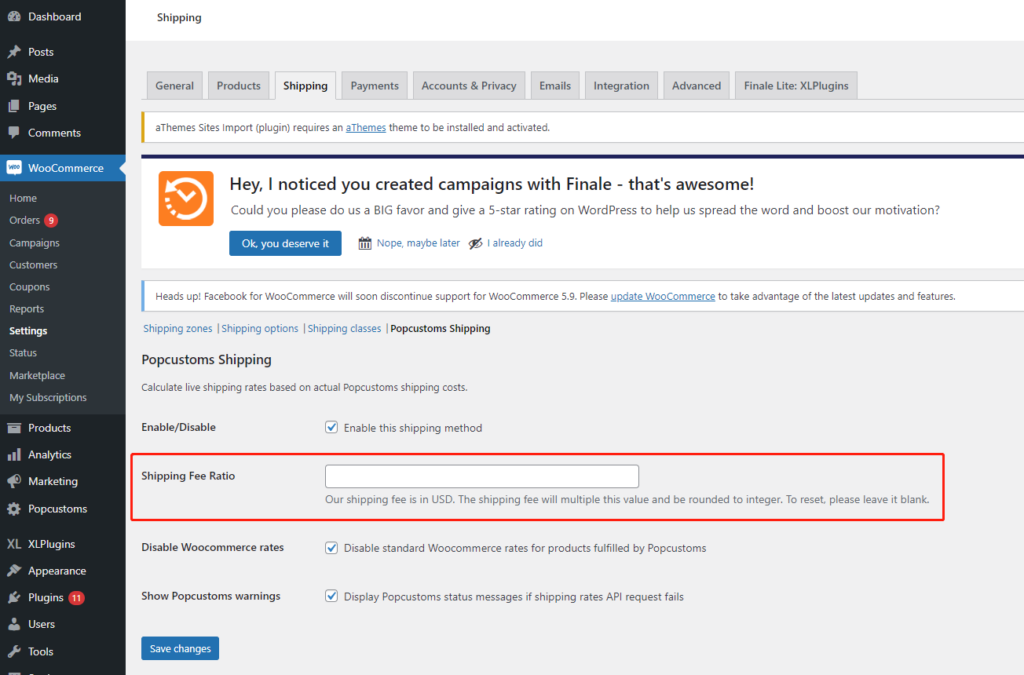Open Coupons submenu item
The height and width of the screenshot is (675, 1024).
tap(29, 287)
